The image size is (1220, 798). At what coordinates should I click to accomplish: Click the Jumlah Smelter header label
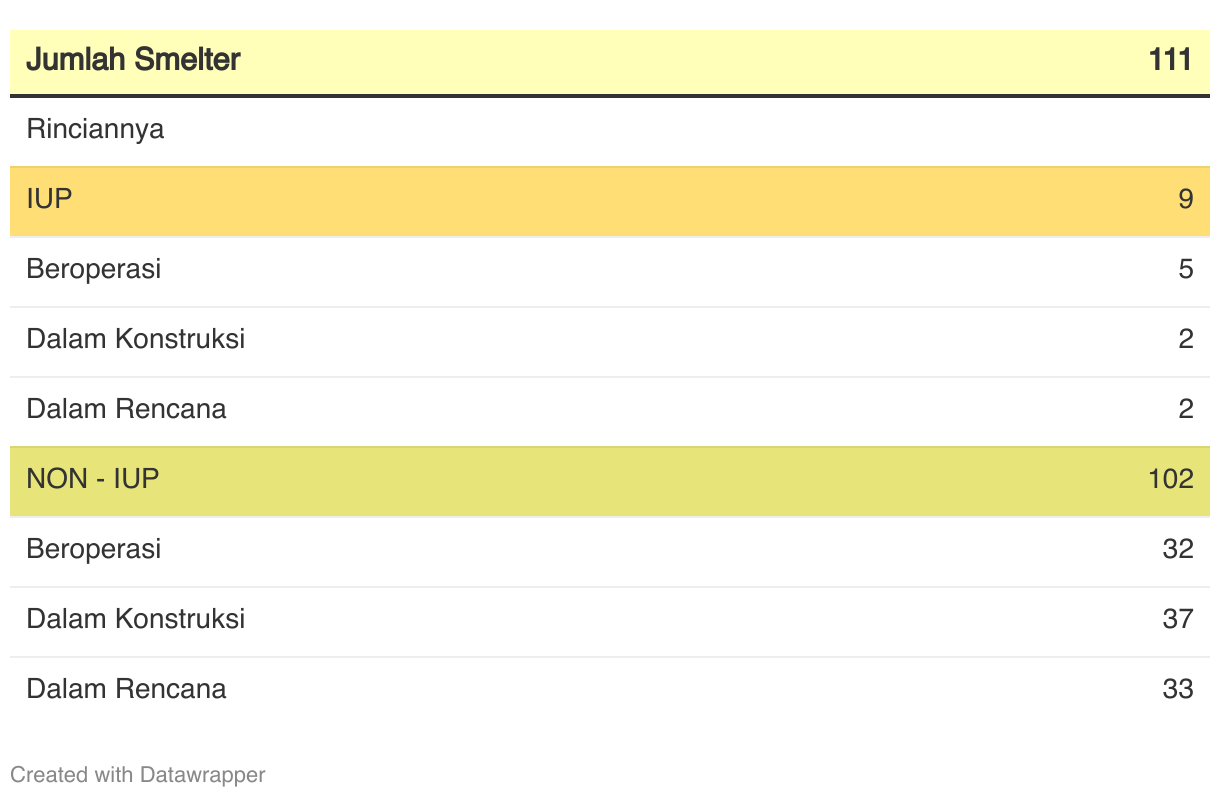[x=133, y=60]
